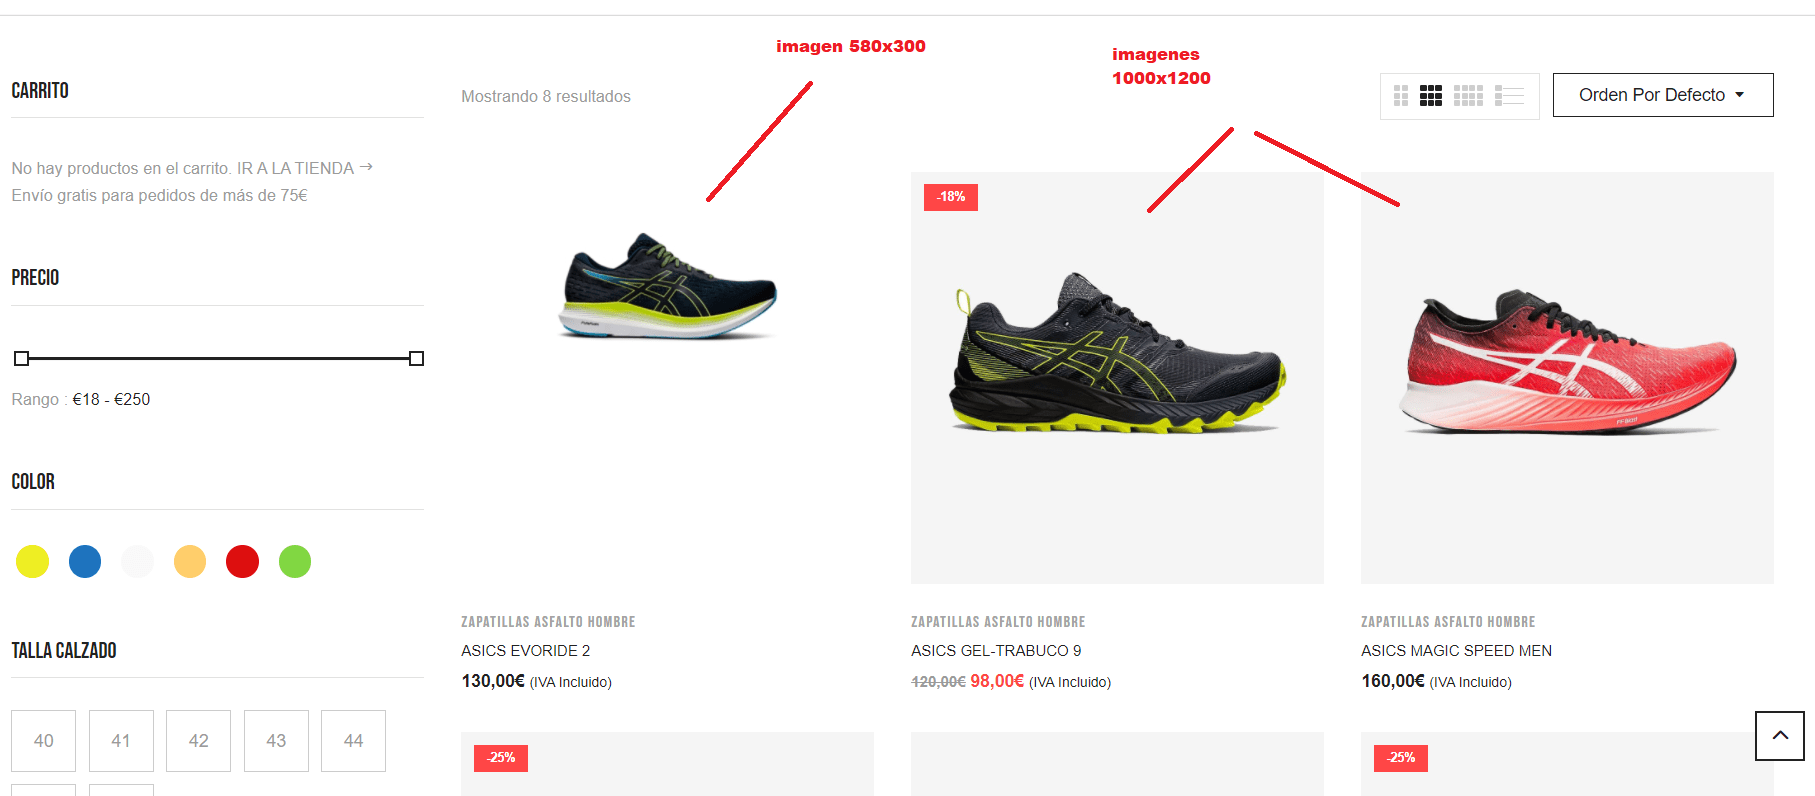This screenshot has height=796, width=1815.
Task: Switch to list view layout
Action: [x=1509, y=96]
